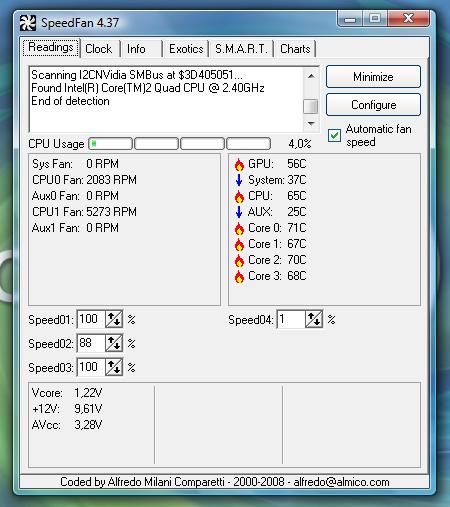Image resolution: width=450 pixels, height=507 pixels.
Task: Switch to the Readings tab
Action: click(x=51, y=48)
